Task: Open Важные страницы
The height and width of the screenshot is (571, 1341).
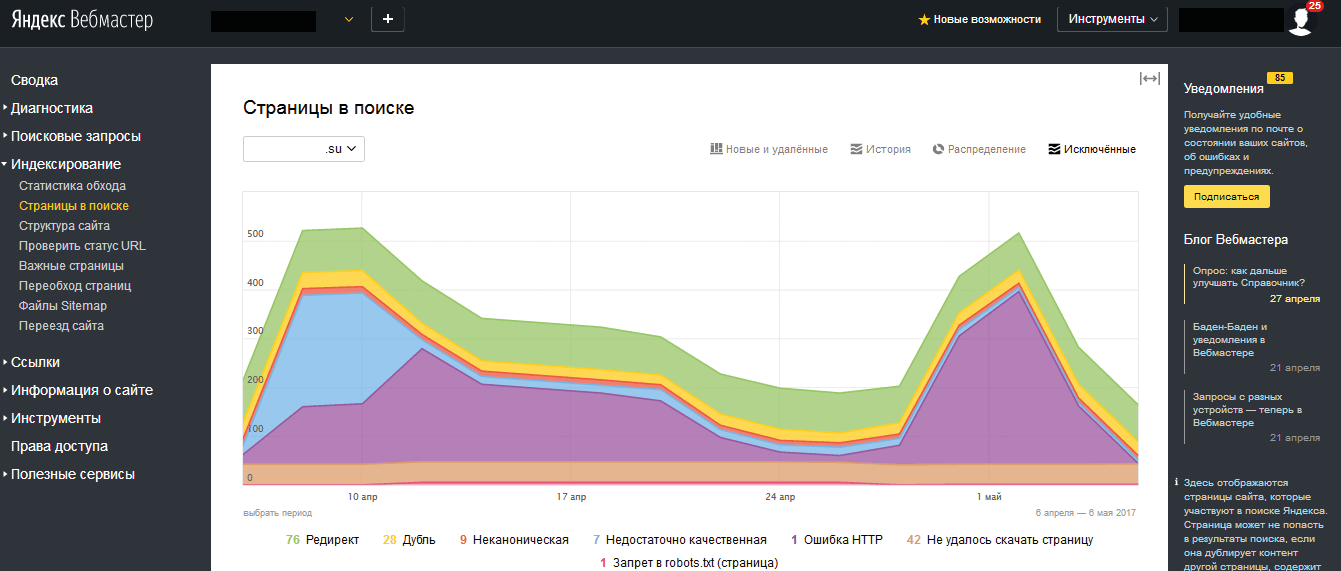Action: (x=71, y=266)
